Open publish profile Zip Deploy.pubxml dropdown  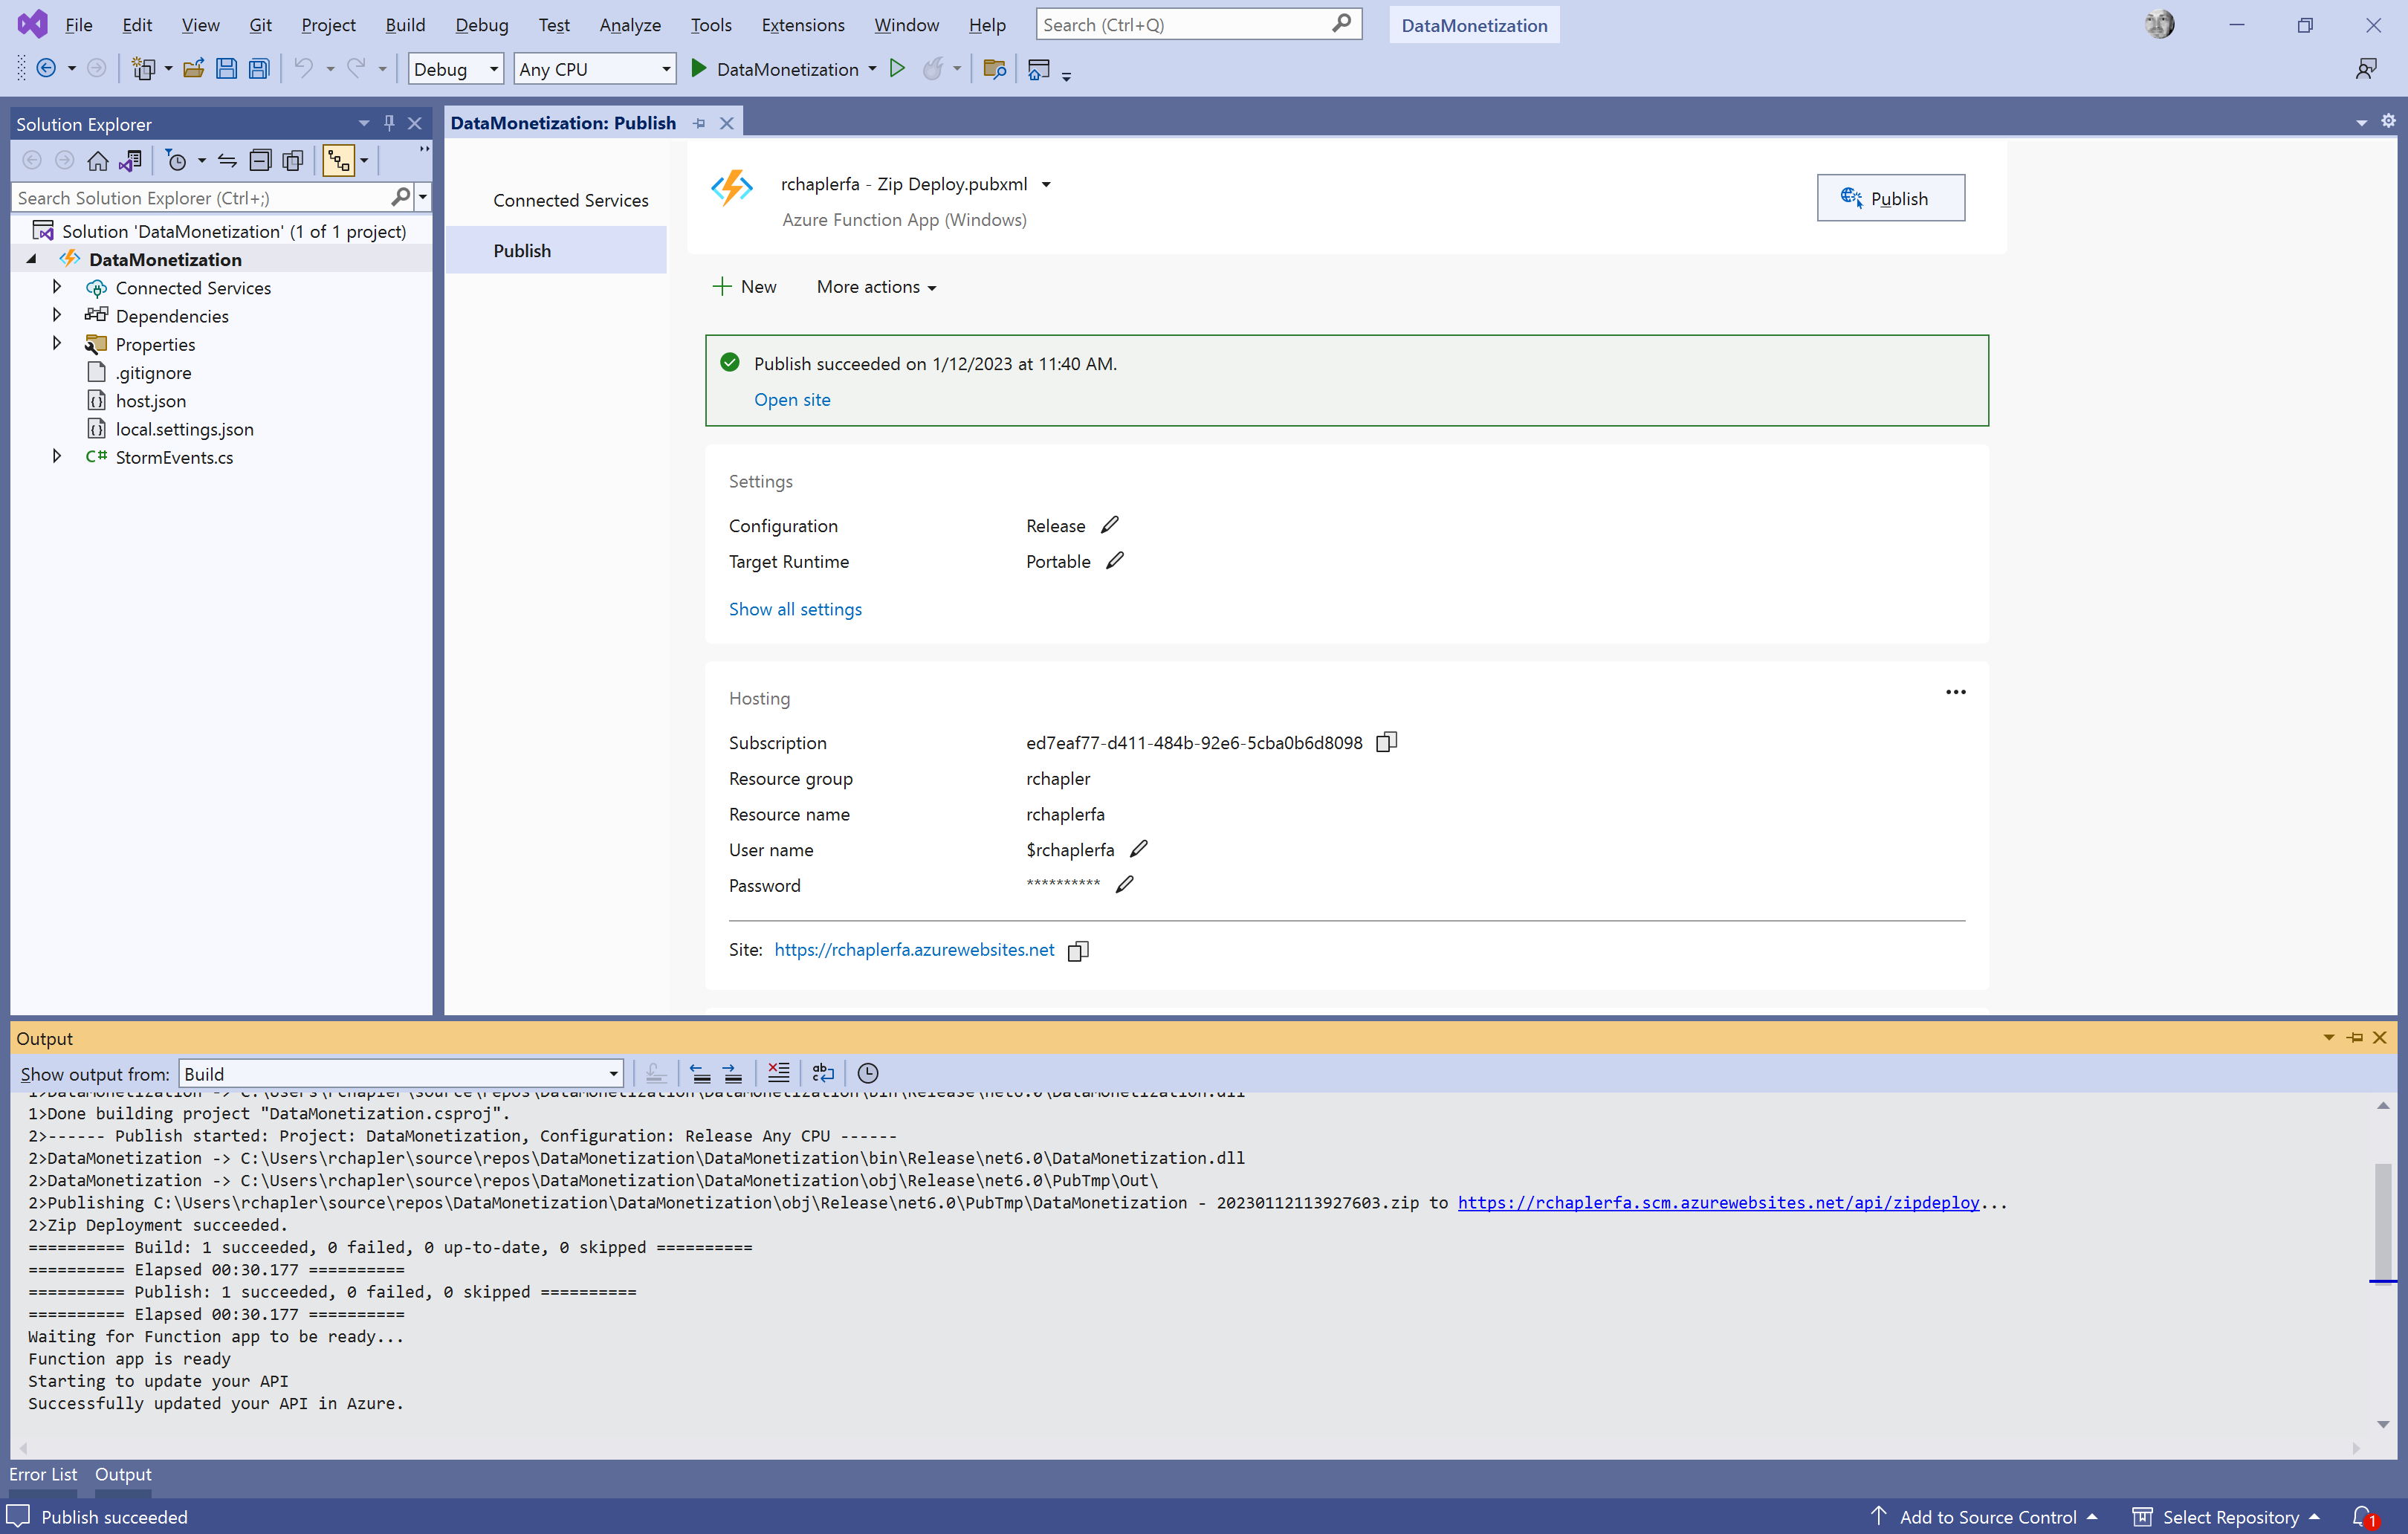[x=1046, y=184]
